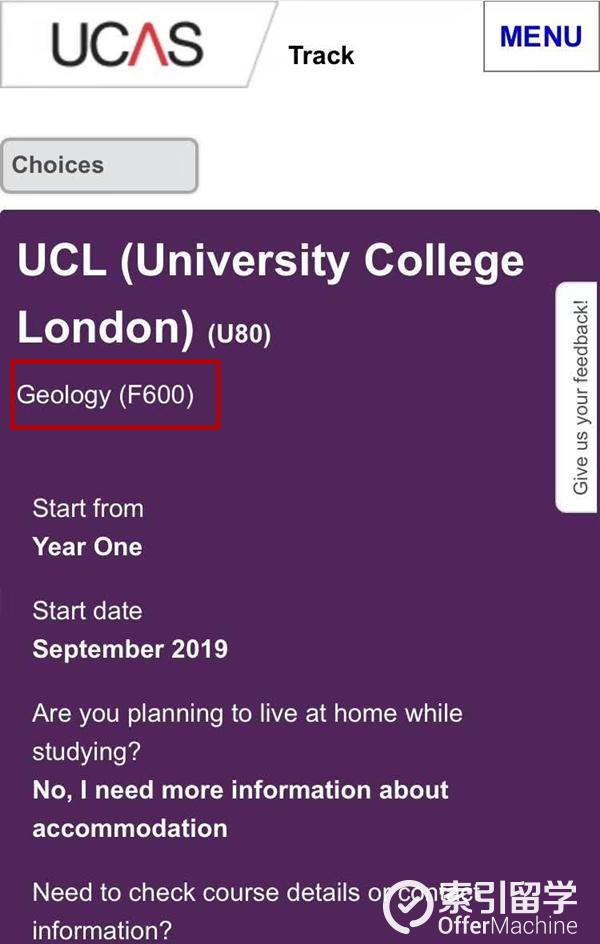This screenshot has height=944, width=600.
Task: Click the check course details question
Action: tap(241, 911)
